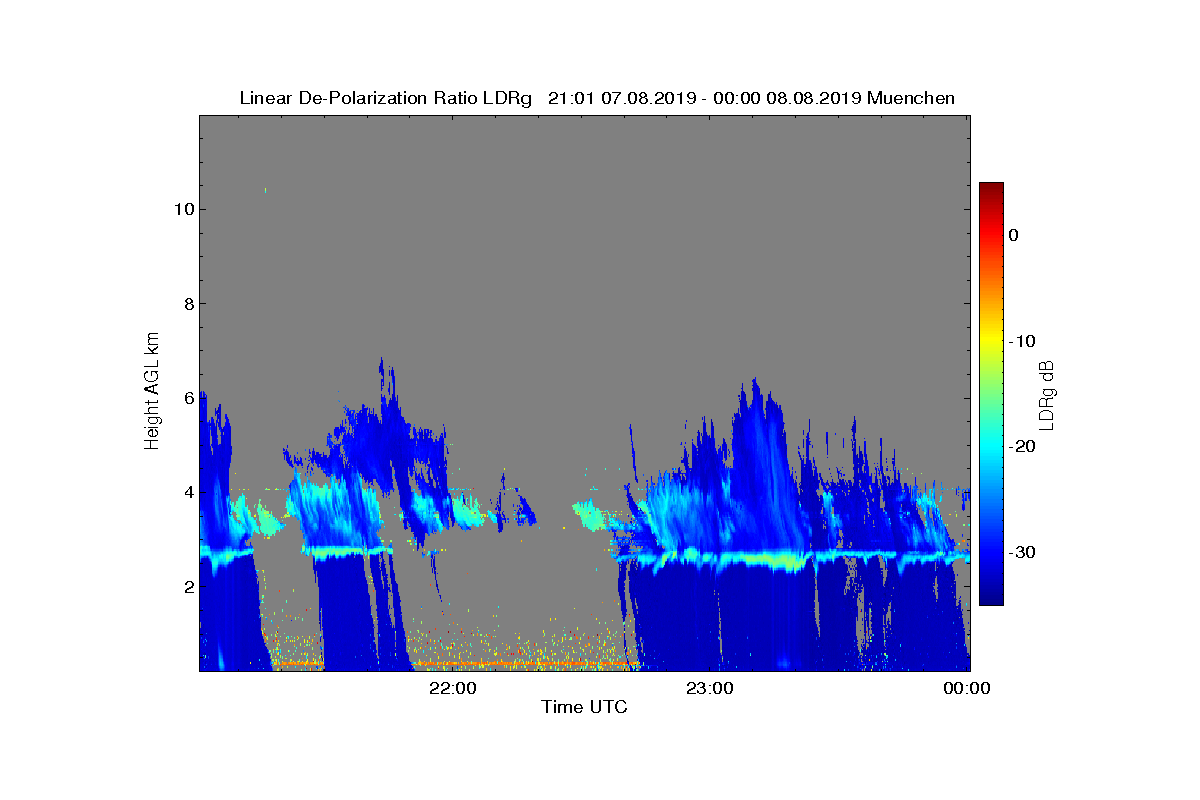
Task: Click the 6 km height tick label
Action: [187, 398]
